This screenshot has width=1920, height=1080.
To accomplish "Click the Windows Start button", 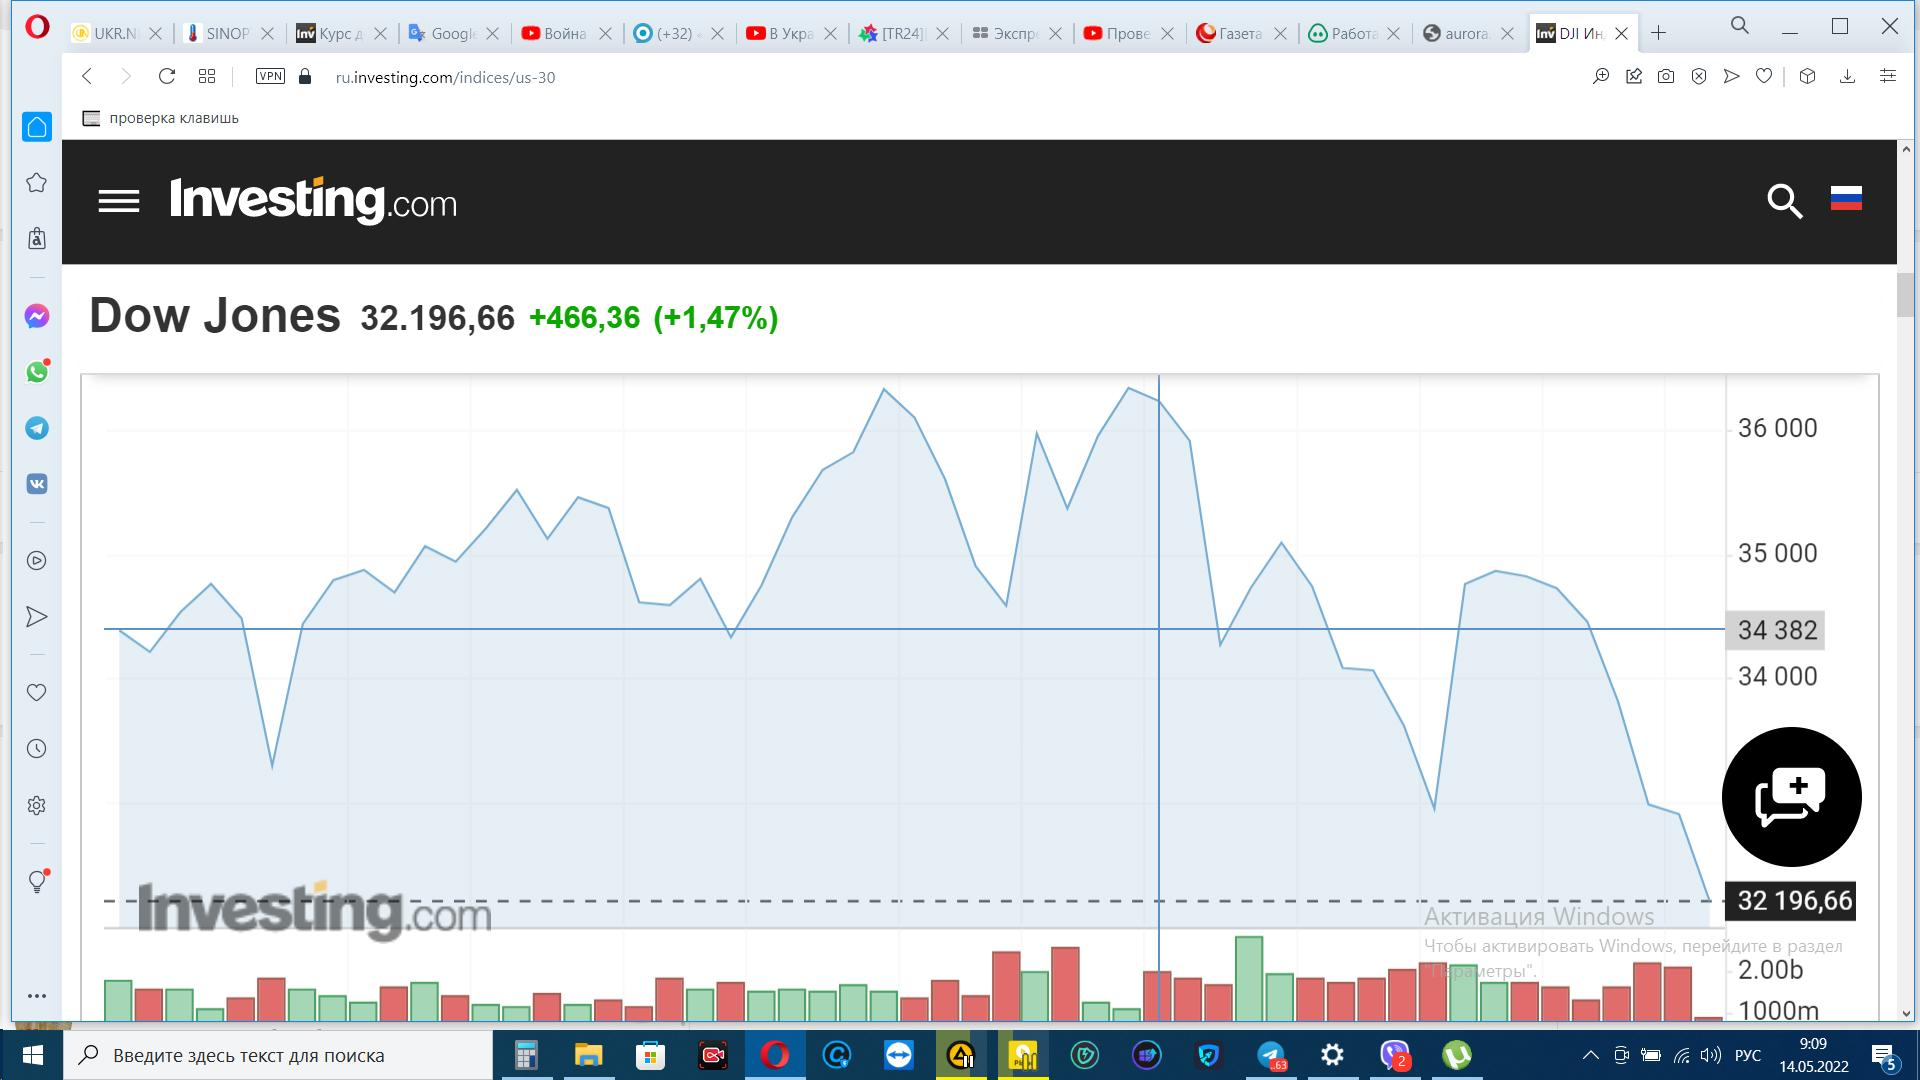I will [32, 1055].
